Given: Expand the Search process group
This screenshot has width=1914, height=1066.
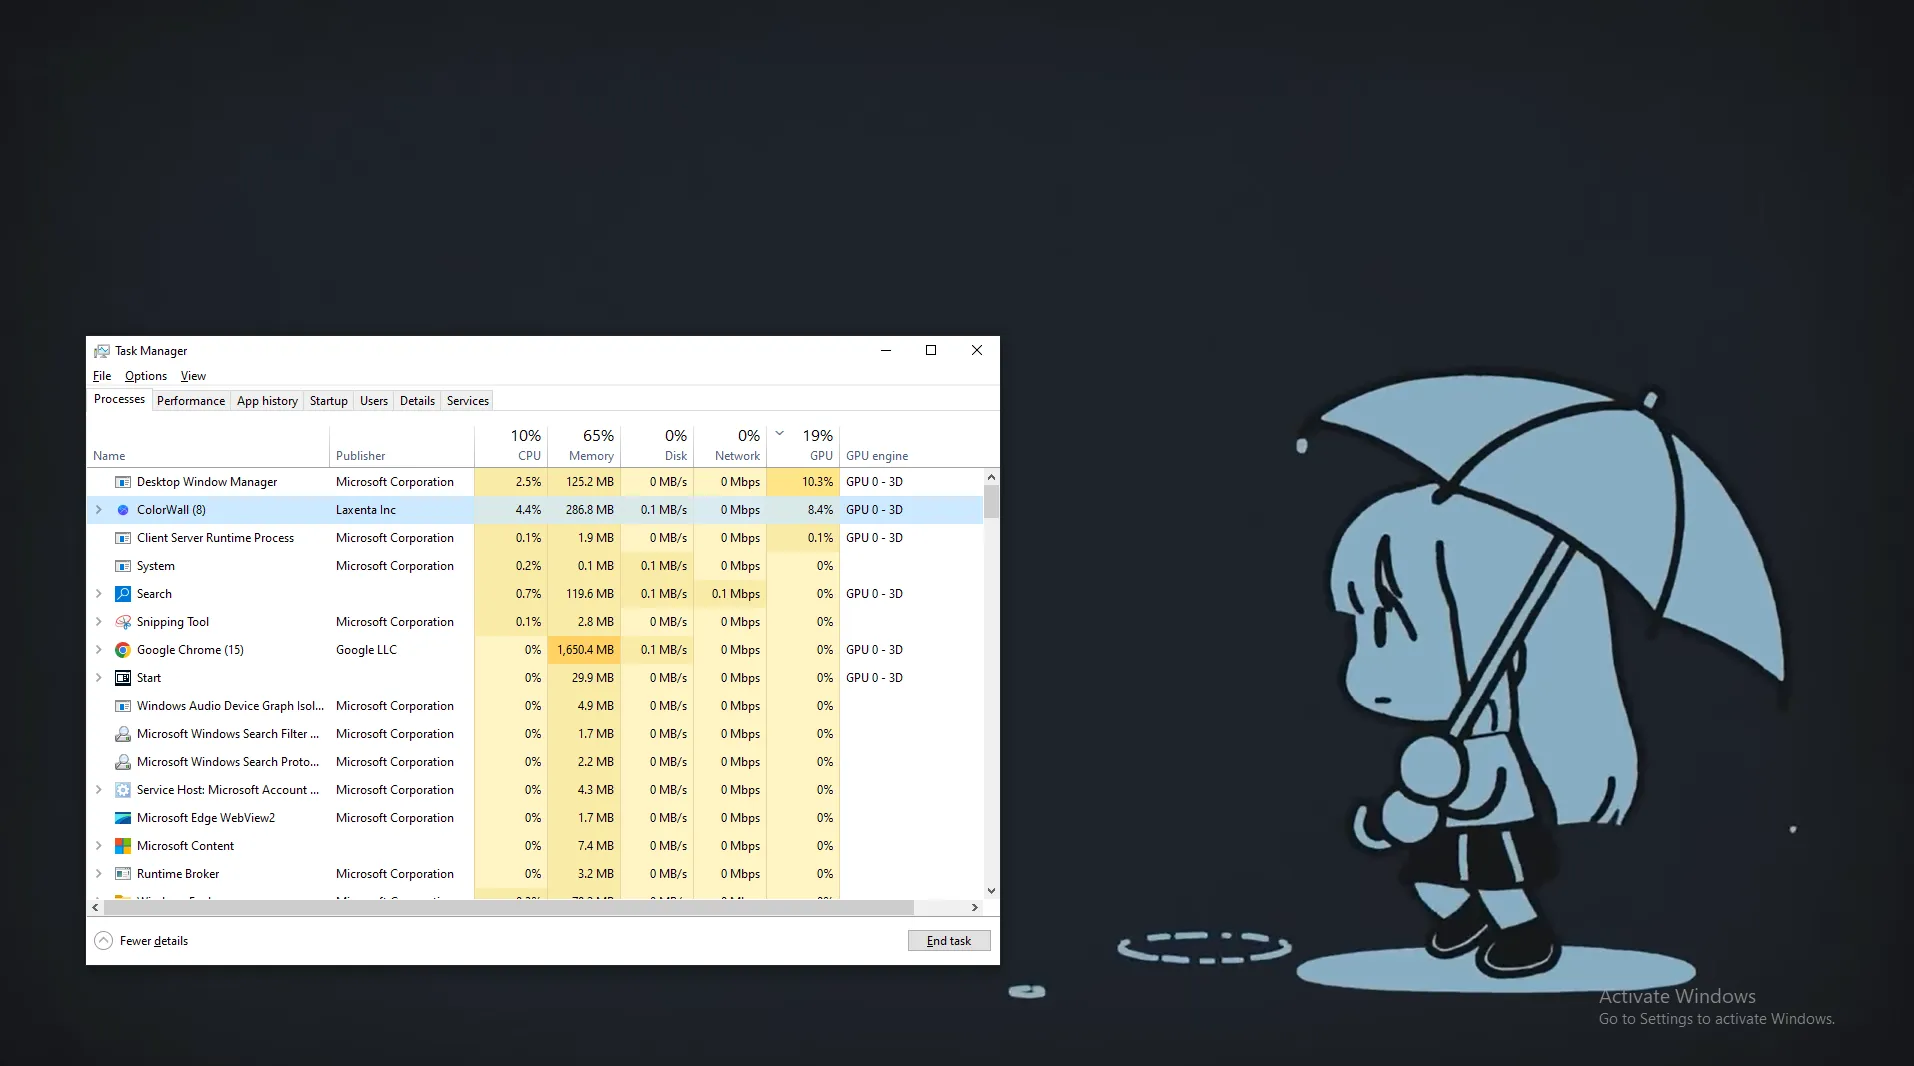Looking at the screenshot, I should tap(98, 594).
